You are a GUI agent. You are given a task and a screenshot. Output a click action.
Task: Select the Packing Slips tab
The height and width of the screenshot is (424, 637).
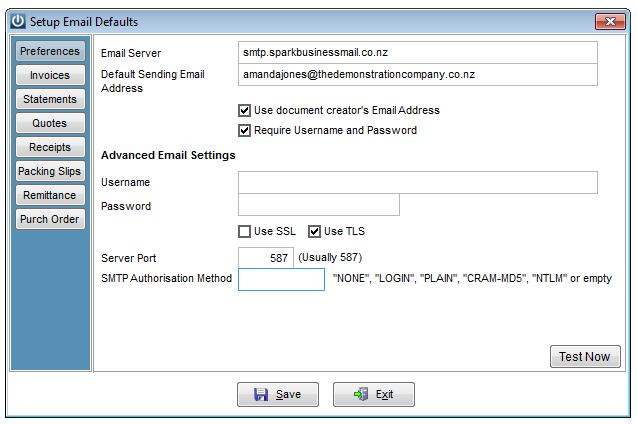[x=50, y=171]
